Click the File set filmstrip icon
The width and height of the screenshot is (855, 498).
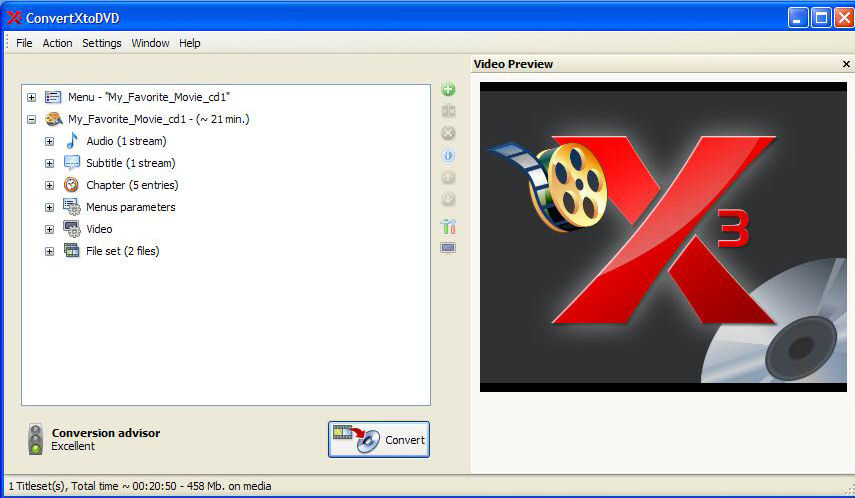(72, 251)
